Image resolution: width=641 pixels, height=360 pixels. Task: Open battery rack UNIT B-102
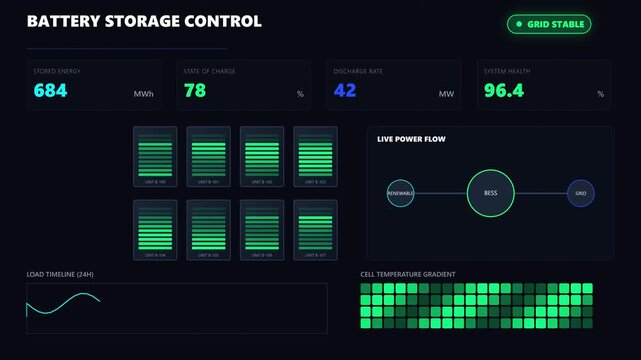(262, 157)
